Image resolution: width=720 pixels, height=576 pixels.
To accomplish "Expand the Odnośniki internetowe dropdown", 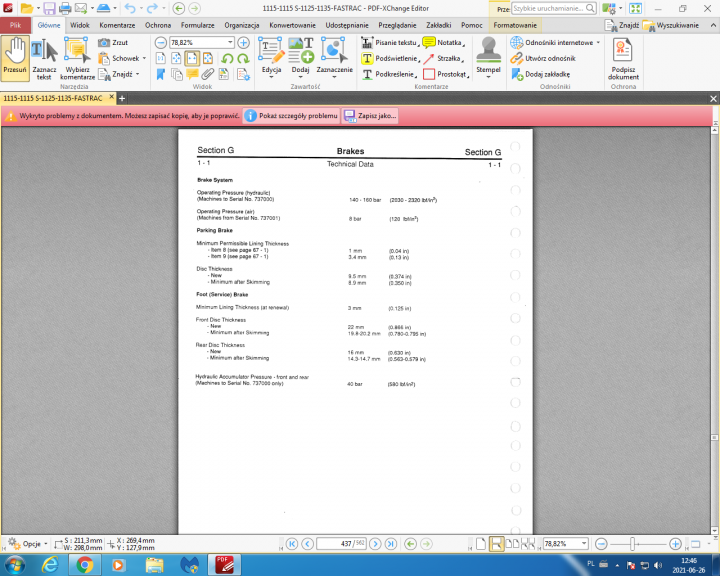I will point(598,43).
